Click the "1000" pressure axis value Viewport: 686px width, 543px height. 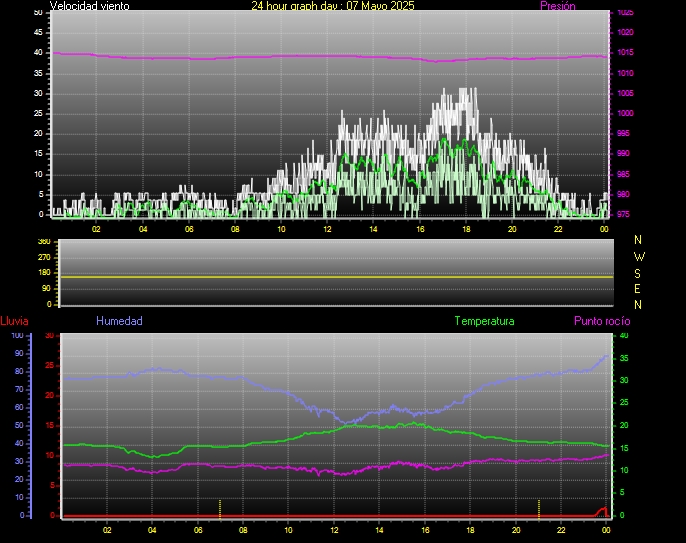[625, 113]
